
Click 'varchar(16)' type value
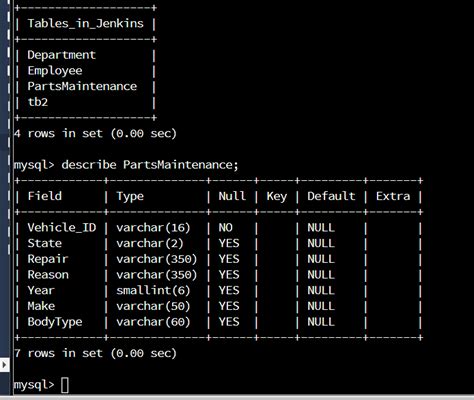pyautogui.click(x=153, y=228)
